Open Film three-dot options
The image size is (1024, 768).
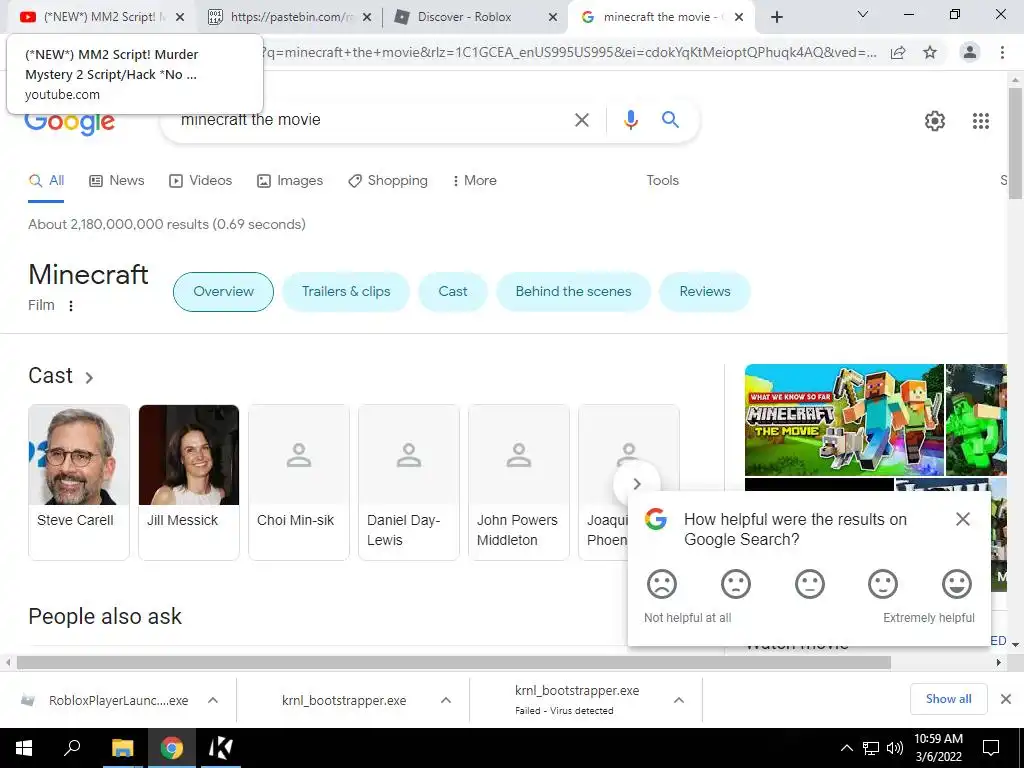pyautogui.click(x=71, y=306)
